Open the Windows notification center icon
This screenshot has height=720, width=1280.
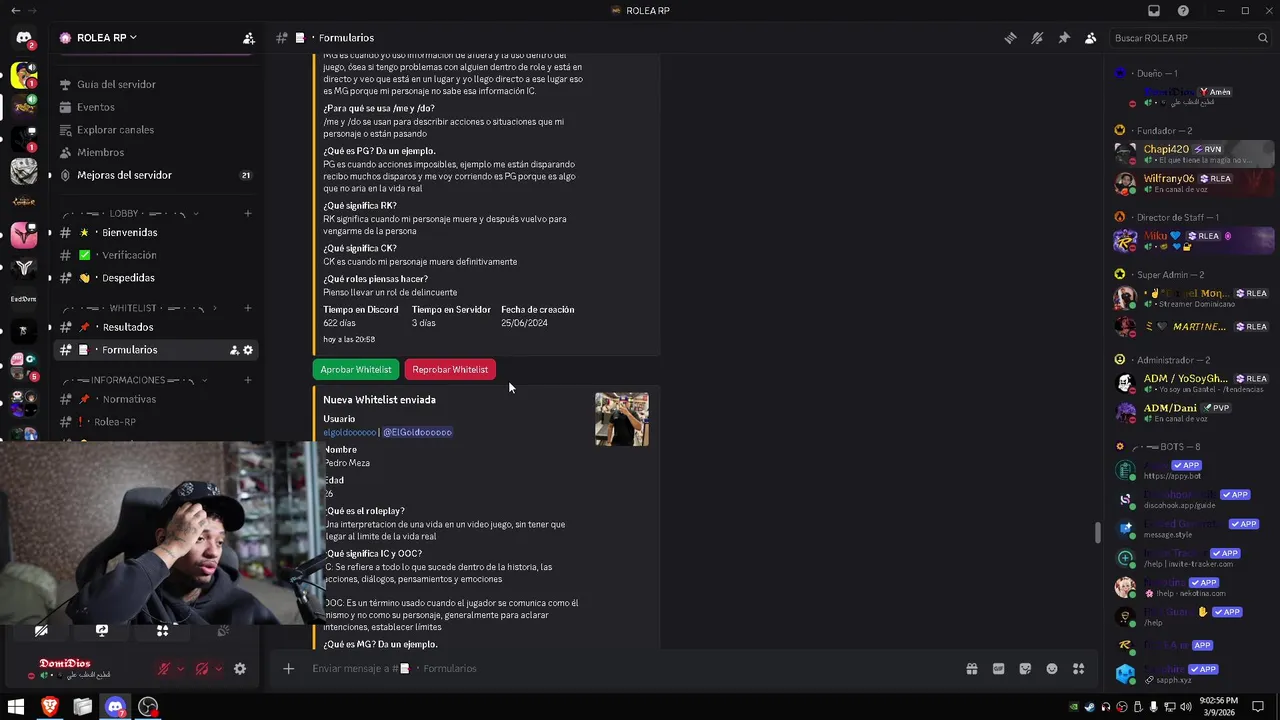(x=1258, y=707)
